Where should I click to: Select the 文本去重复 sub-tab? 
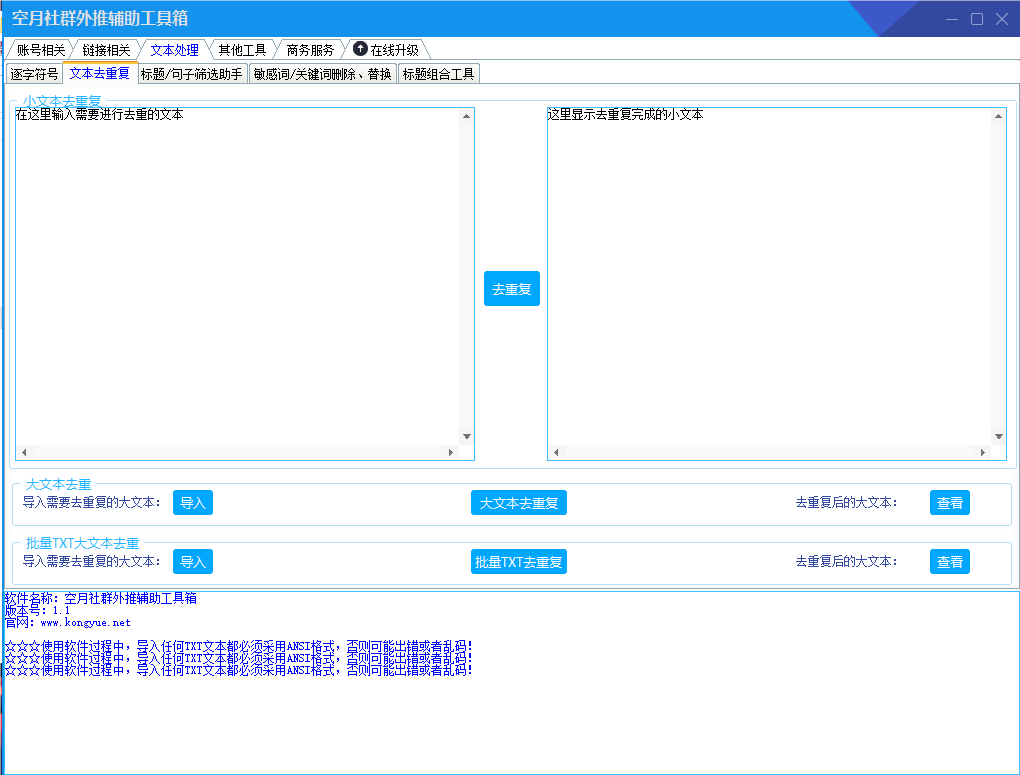(100, 74)
